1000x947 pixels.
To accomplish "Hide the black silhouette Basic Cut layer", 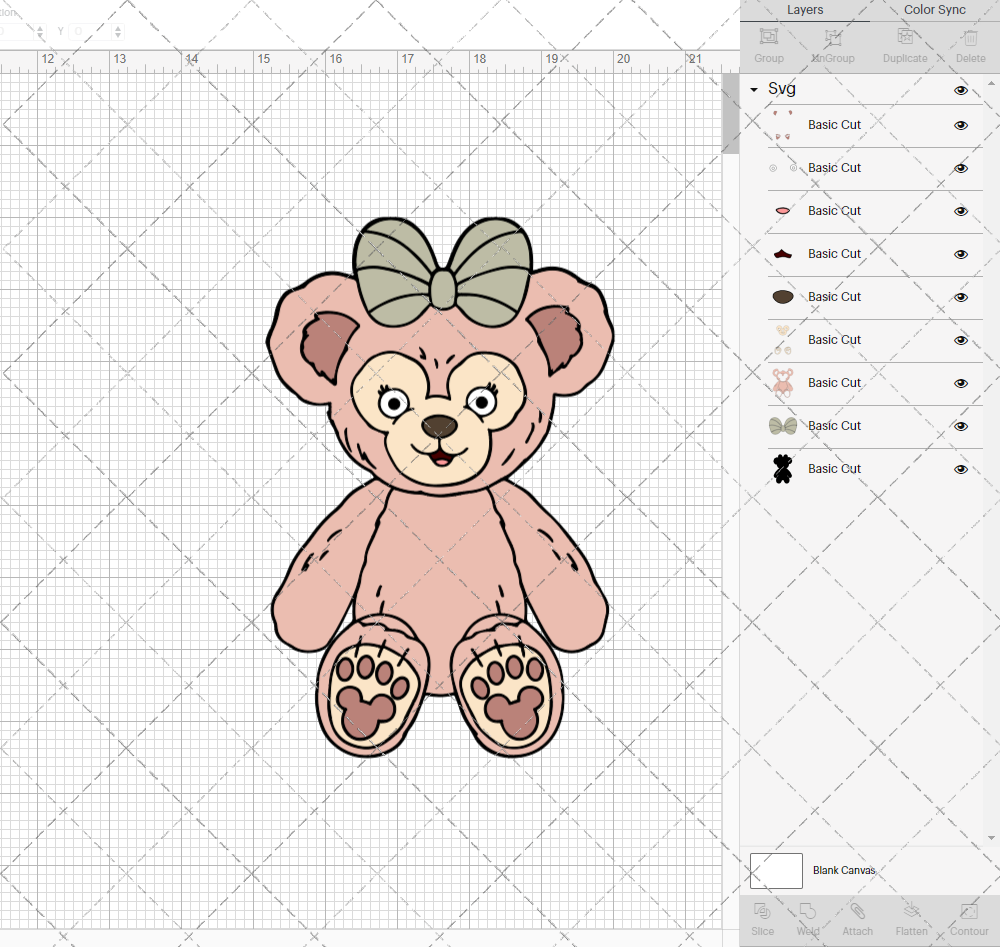I will (x=960, y=469).
